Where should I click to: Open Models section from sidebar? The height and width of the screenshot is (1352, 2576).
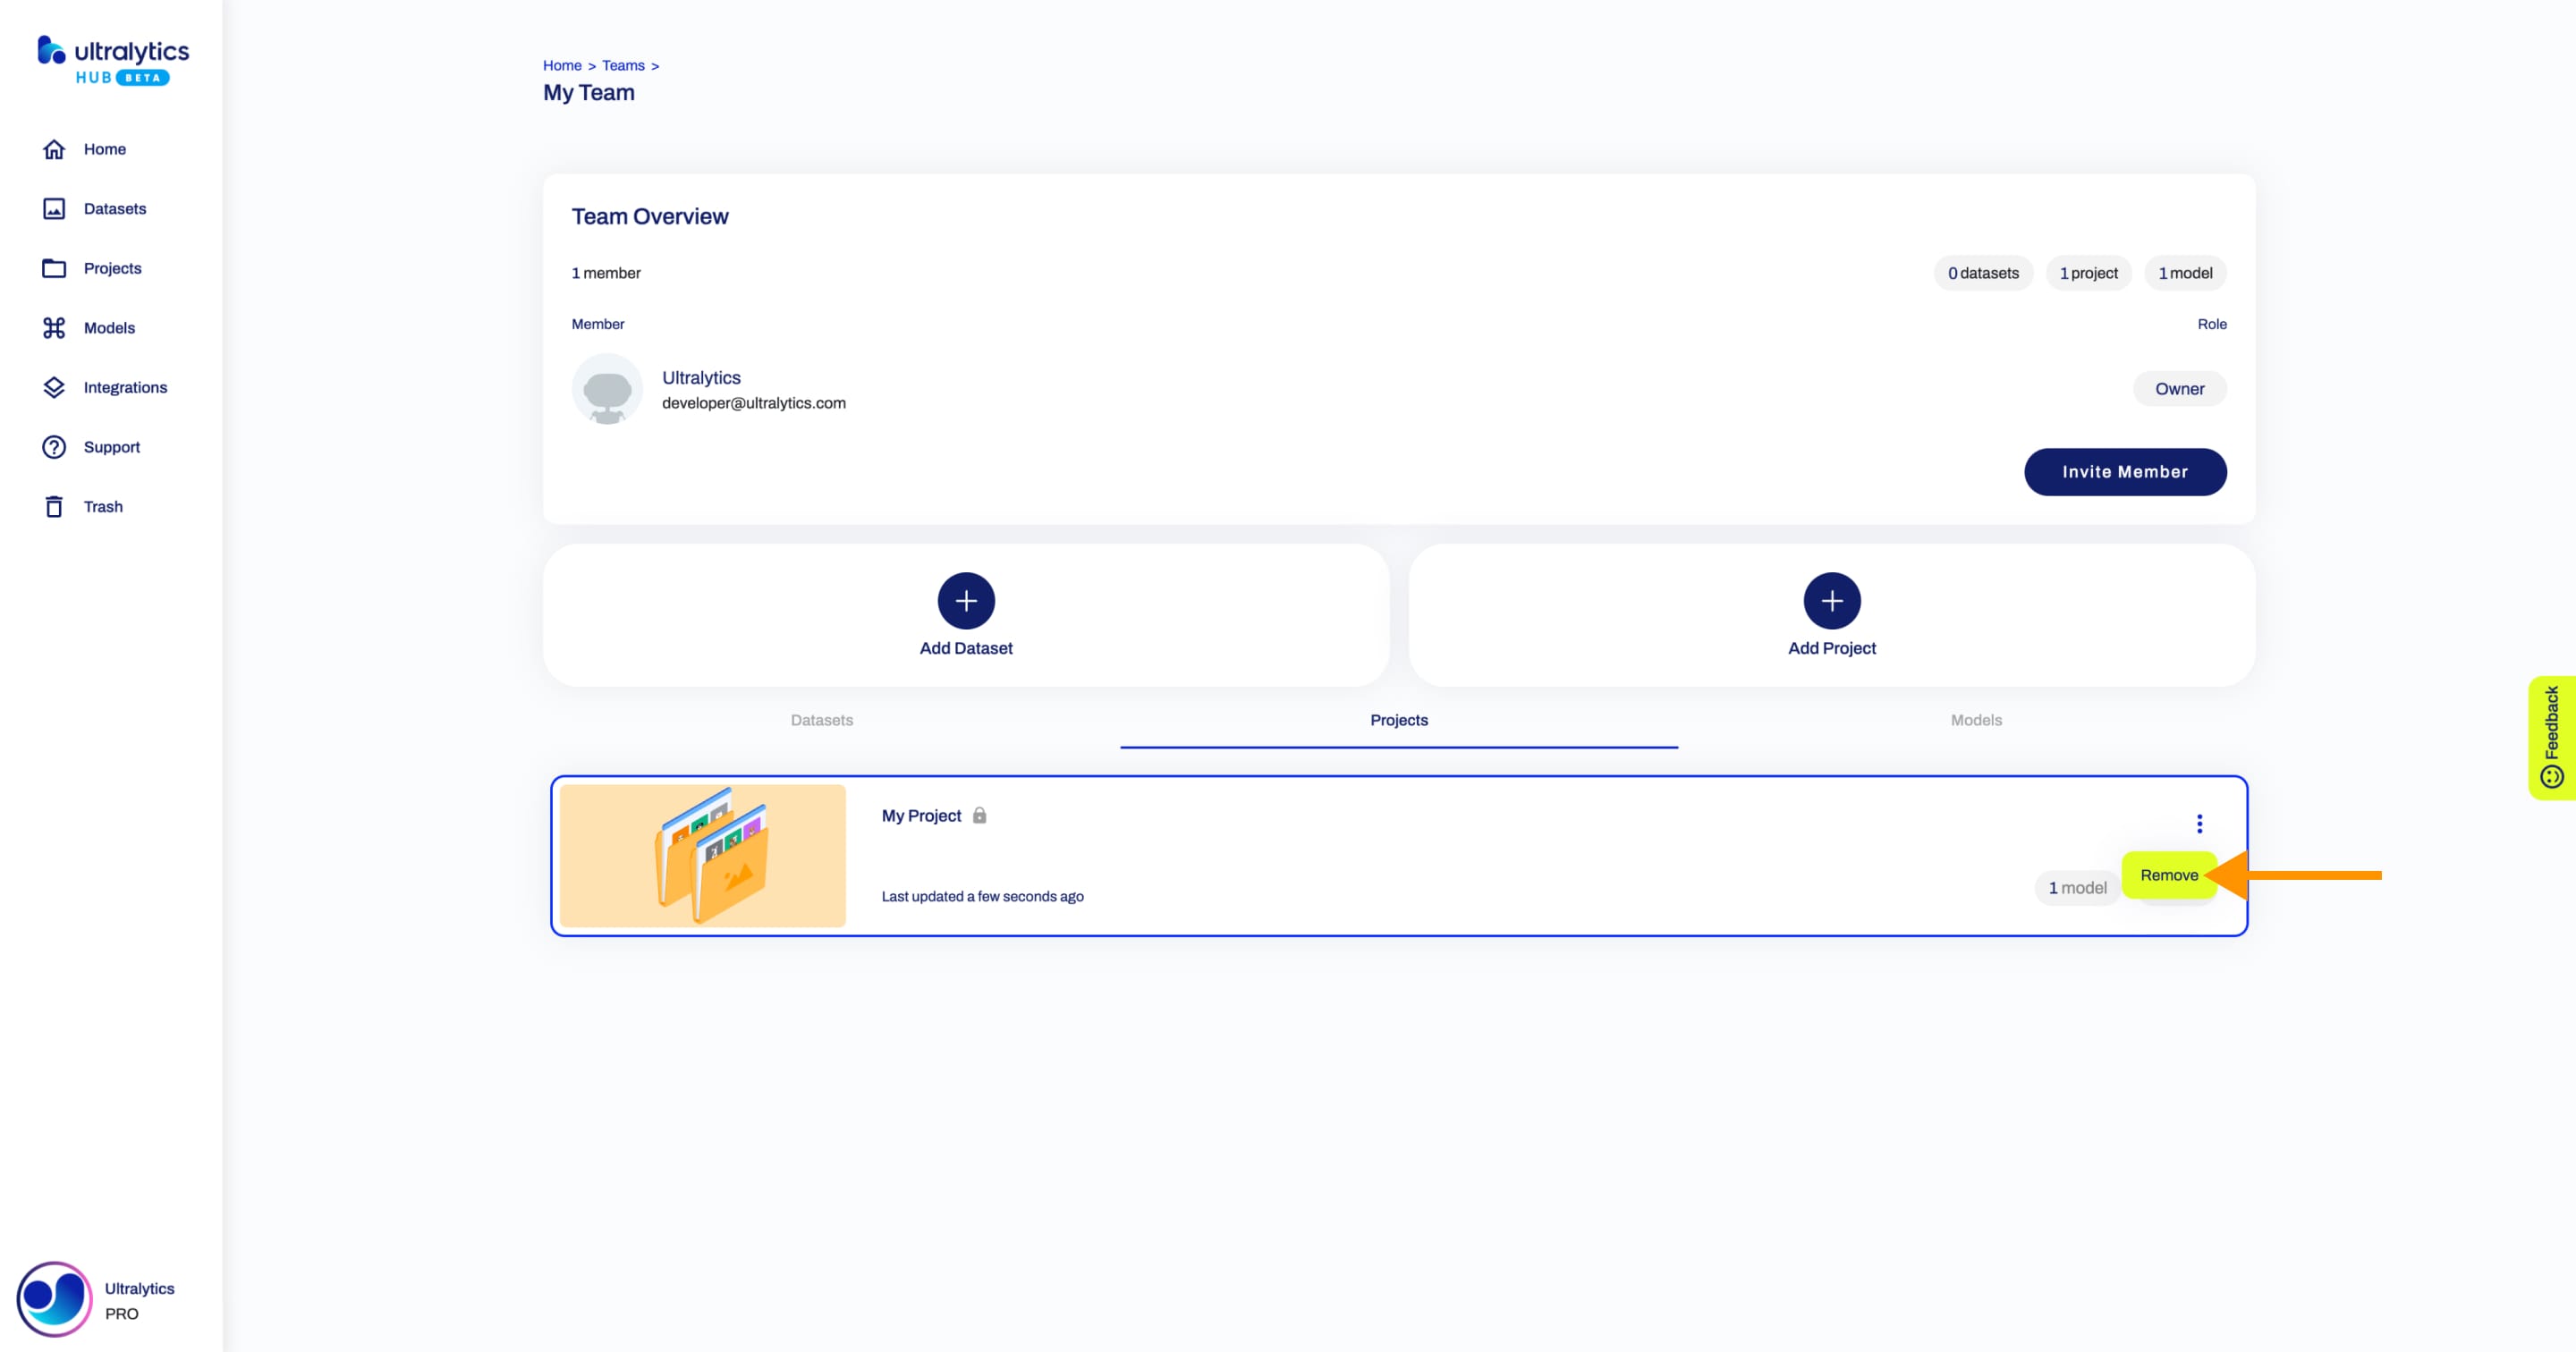[x=109, y=327]
